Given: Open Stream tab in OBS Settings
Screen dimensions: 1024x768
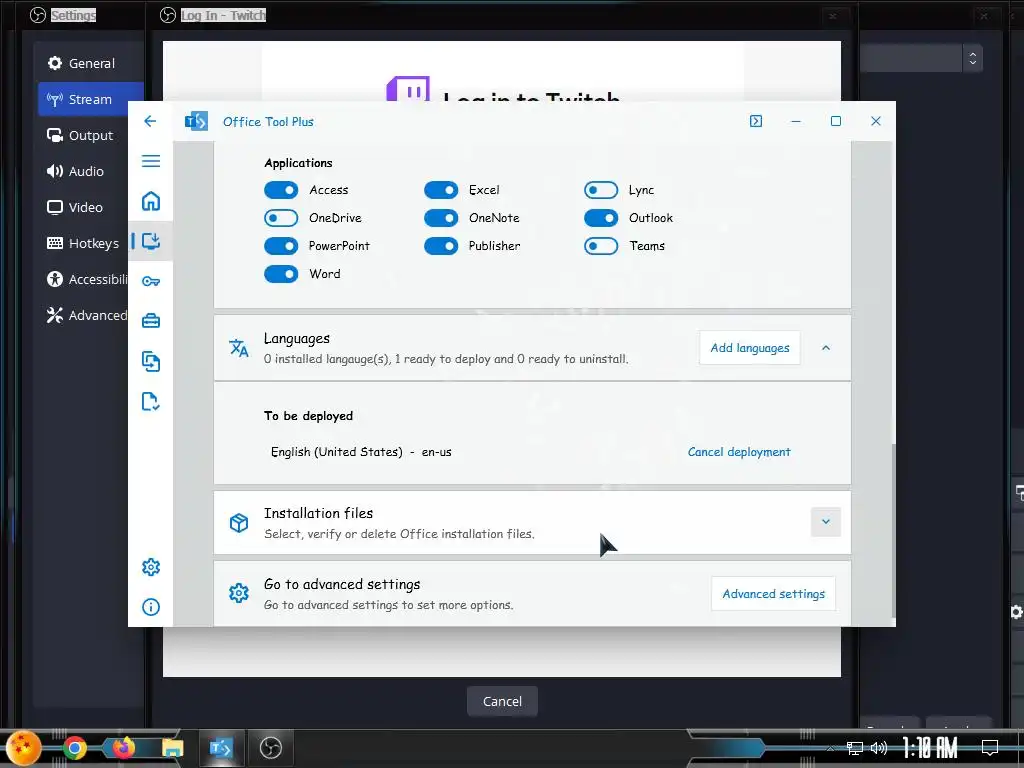Looking at the screenshot, I should tap(91, 99).
